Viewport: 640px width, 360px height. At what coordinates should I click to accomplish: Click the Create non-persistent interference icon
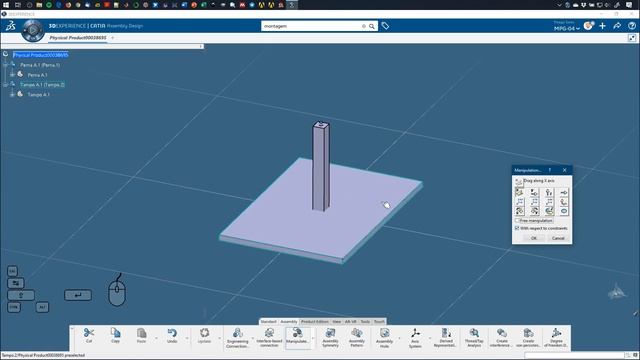pyautogui.click(x=528, y=338)
